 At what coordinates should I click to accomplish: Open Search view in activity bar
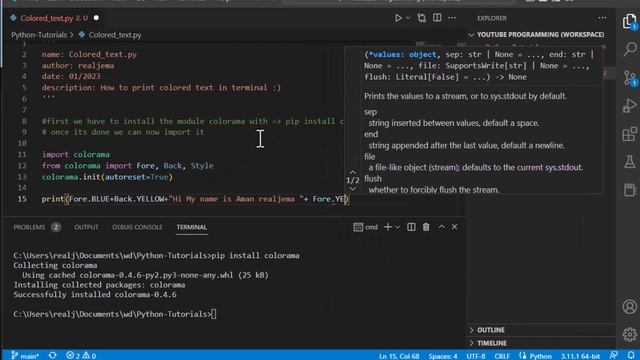click(x=630, y=49)
